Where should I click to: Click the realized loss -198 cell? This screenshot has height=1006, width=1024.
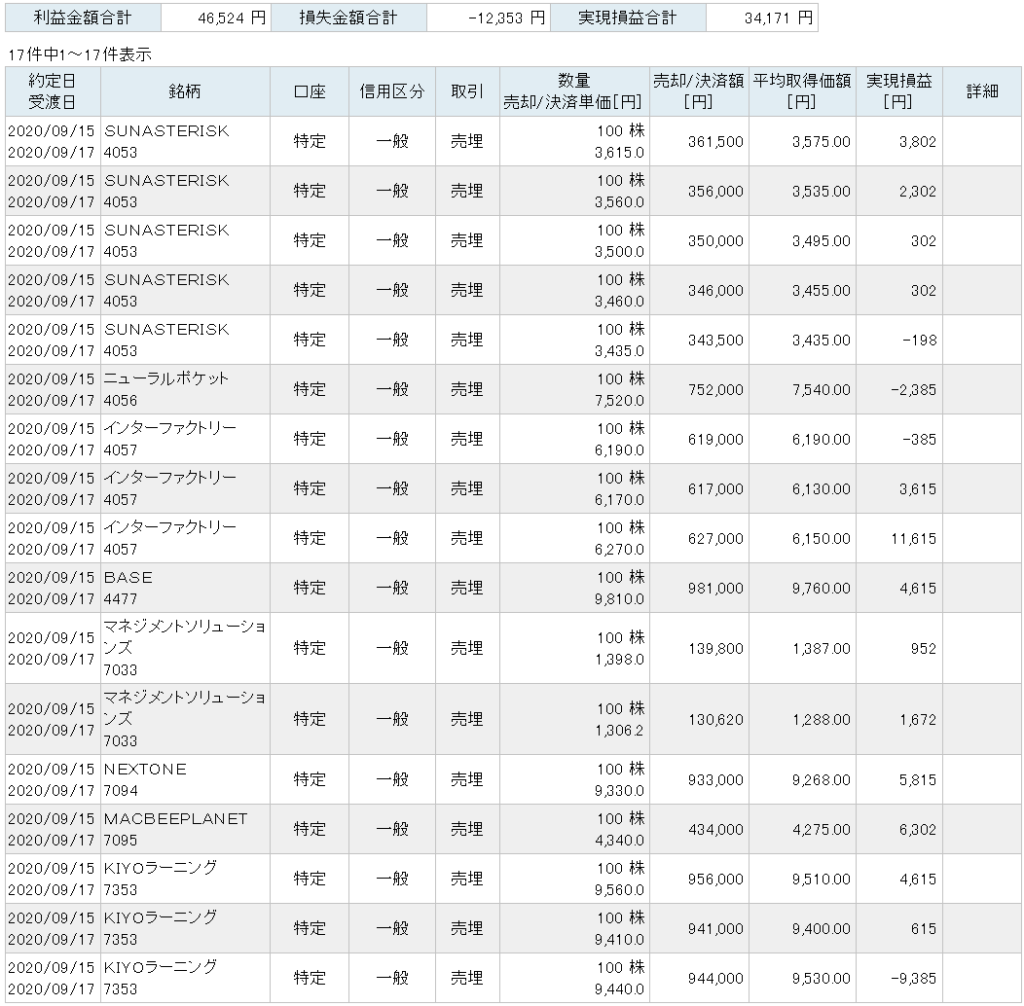pyautogui.click(x=899, y=340)
